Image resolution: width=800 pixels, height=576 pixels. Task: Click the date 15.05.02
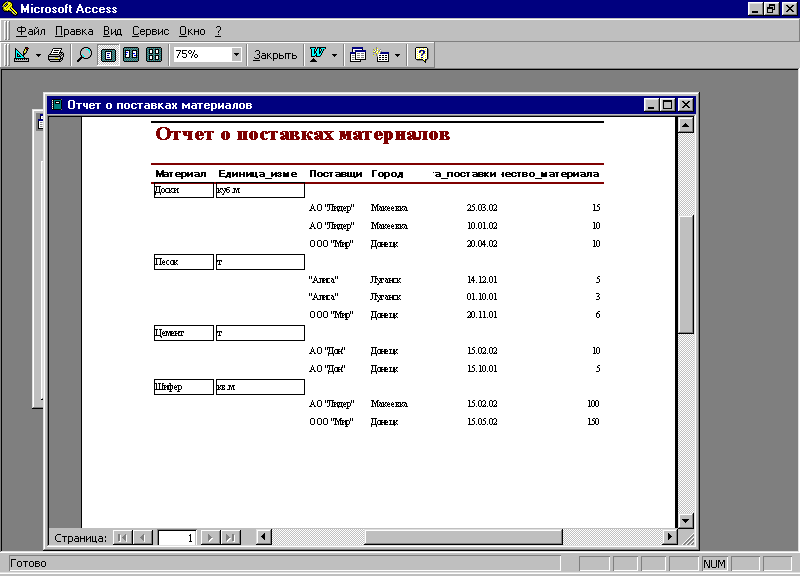482,422
